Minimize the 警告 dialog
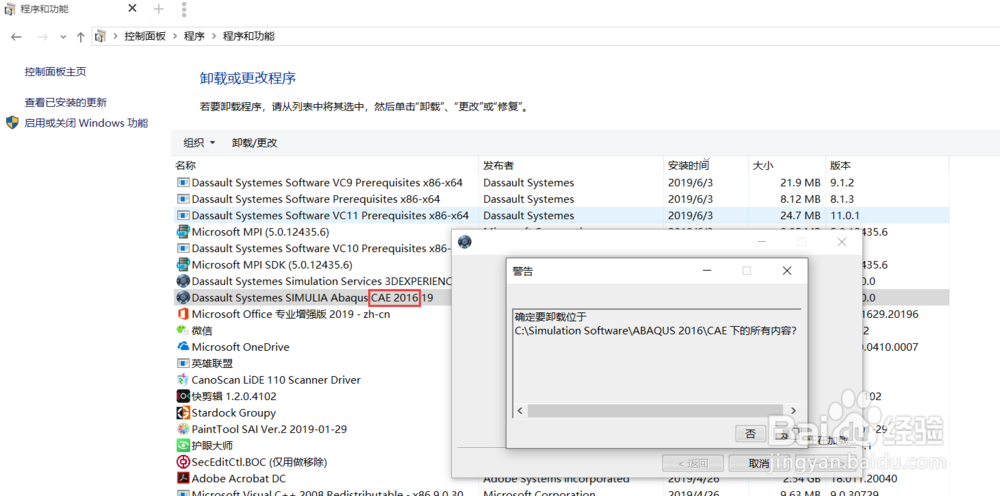 [707, 271]
